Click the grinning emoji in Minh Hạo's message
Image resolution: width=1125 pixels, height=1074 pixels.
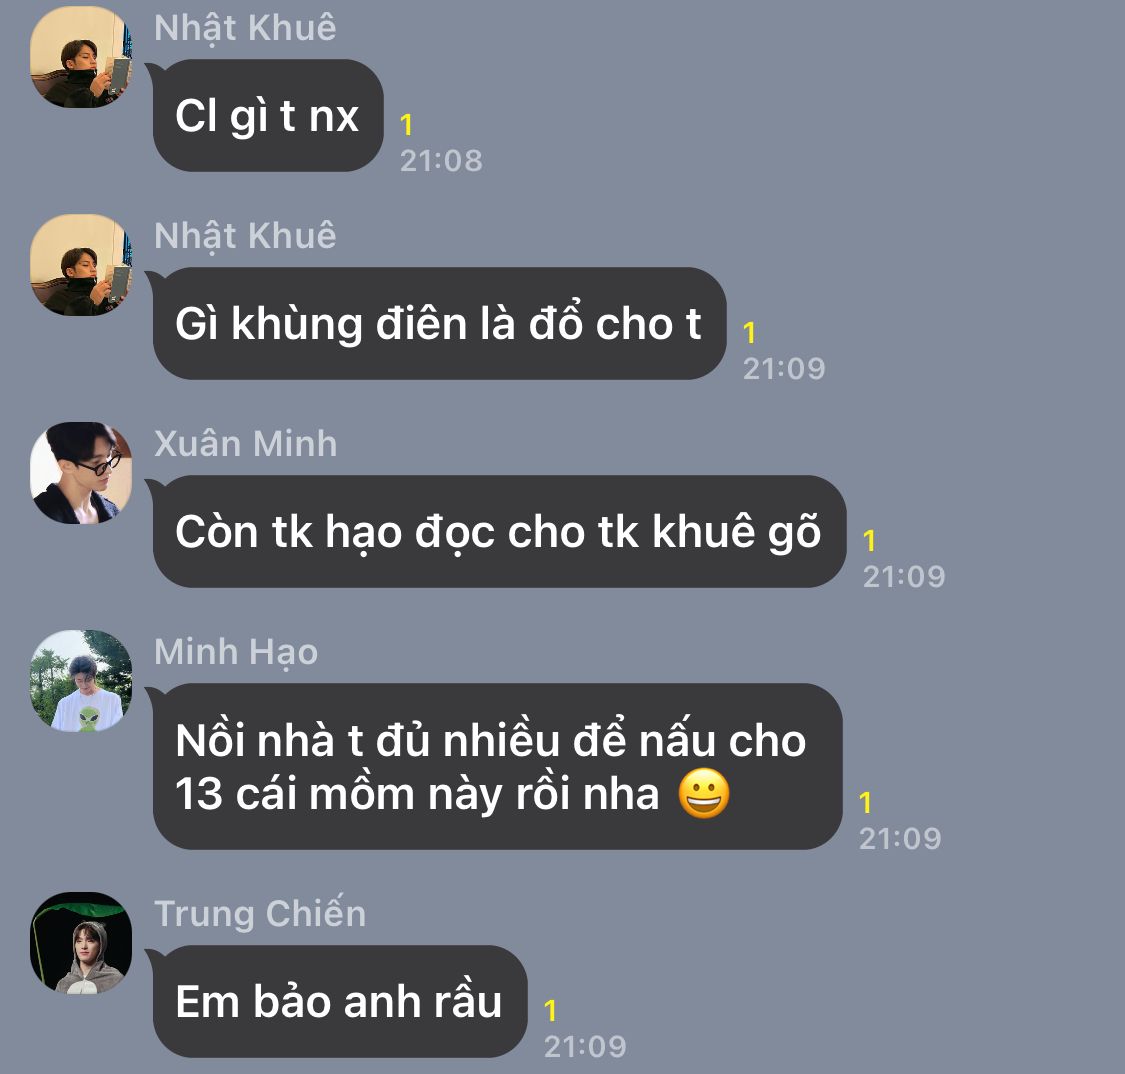point(704,793)
